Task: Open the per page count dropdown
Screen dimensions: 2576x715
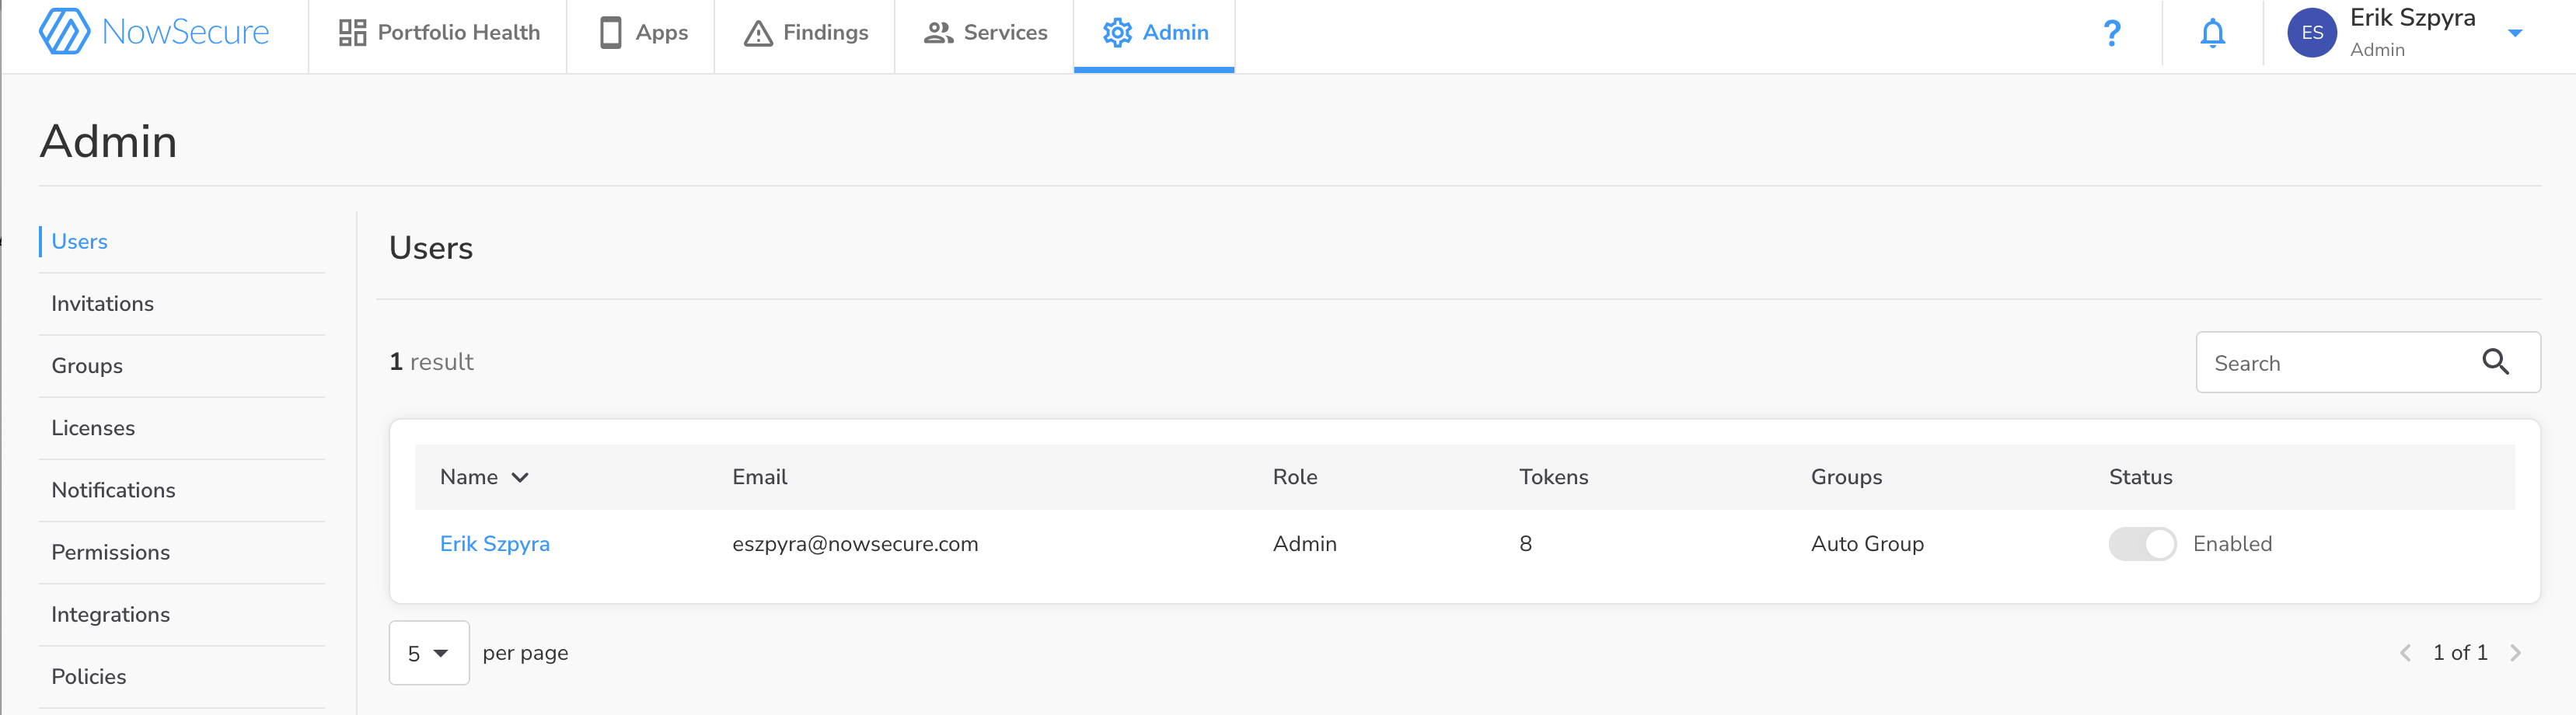Action: click(429, 653)
